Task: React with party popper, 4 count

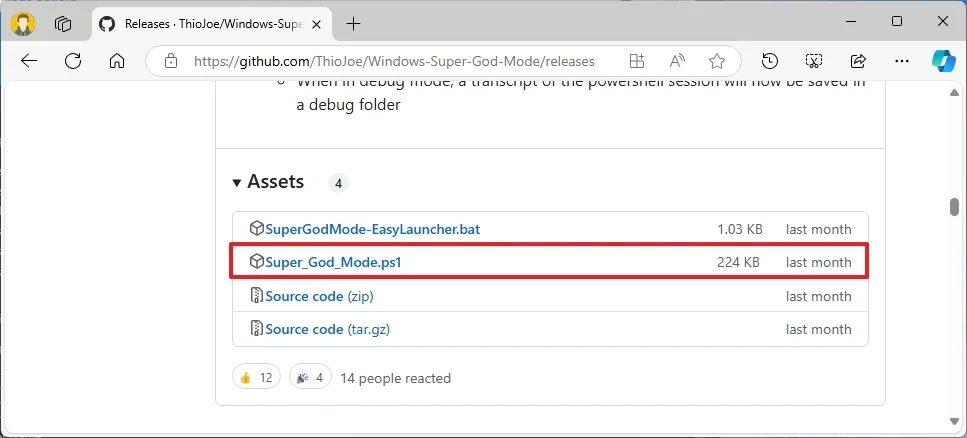Action: [x=310, y=378]
